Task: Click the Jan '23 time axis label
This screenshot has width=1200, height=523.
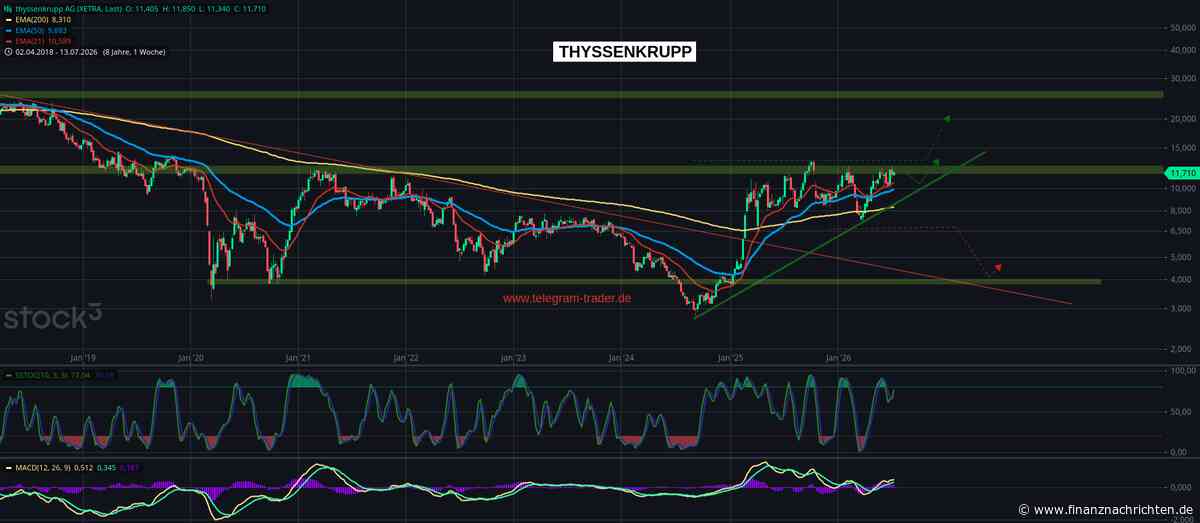Action: coord(514,356)
